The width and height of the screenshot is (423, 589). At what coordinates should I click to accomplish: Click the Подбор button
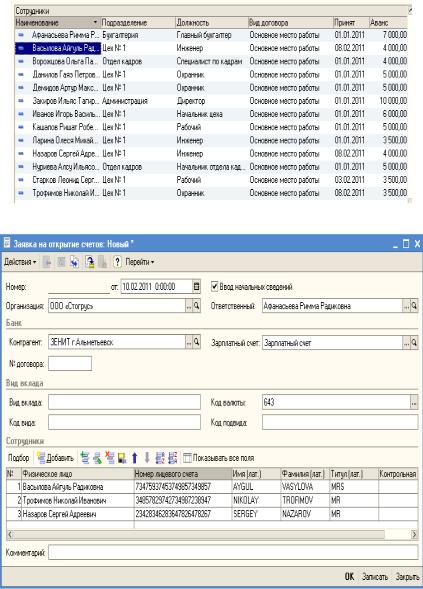pos(18,458)
